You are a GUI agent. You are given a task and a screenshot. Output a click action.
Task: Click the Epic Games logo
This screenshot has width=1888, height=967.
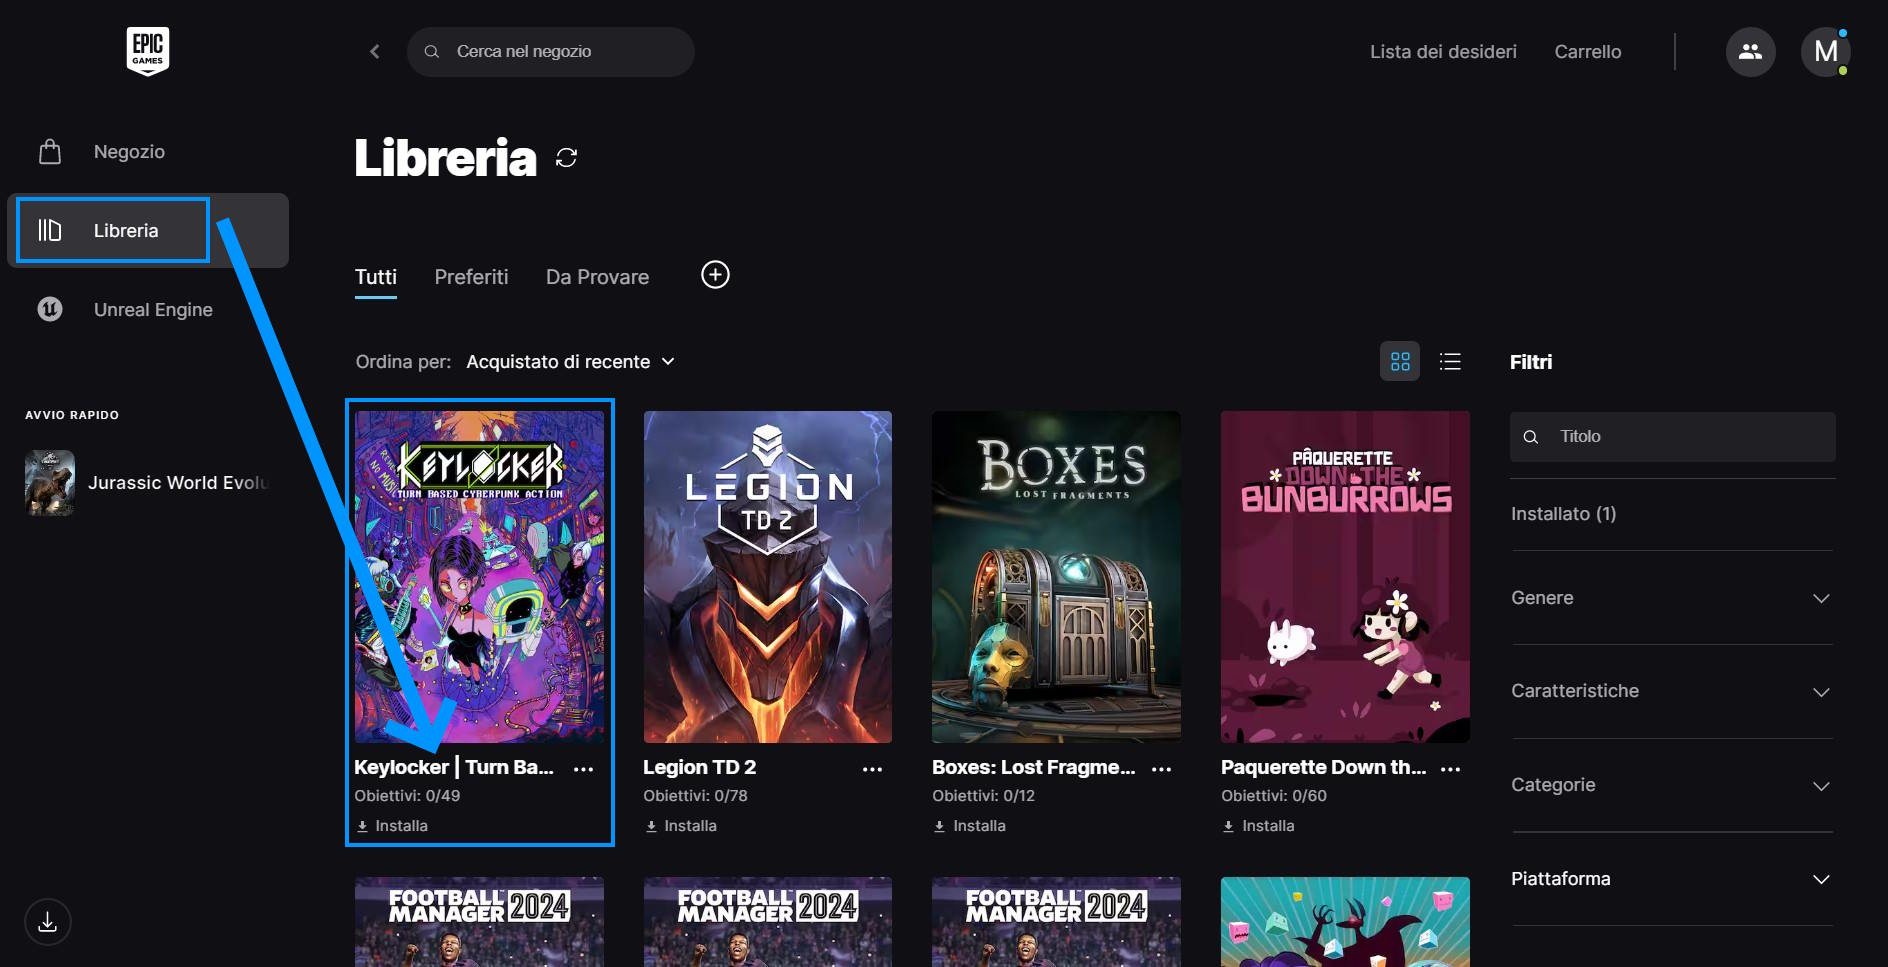coord(148,51)
